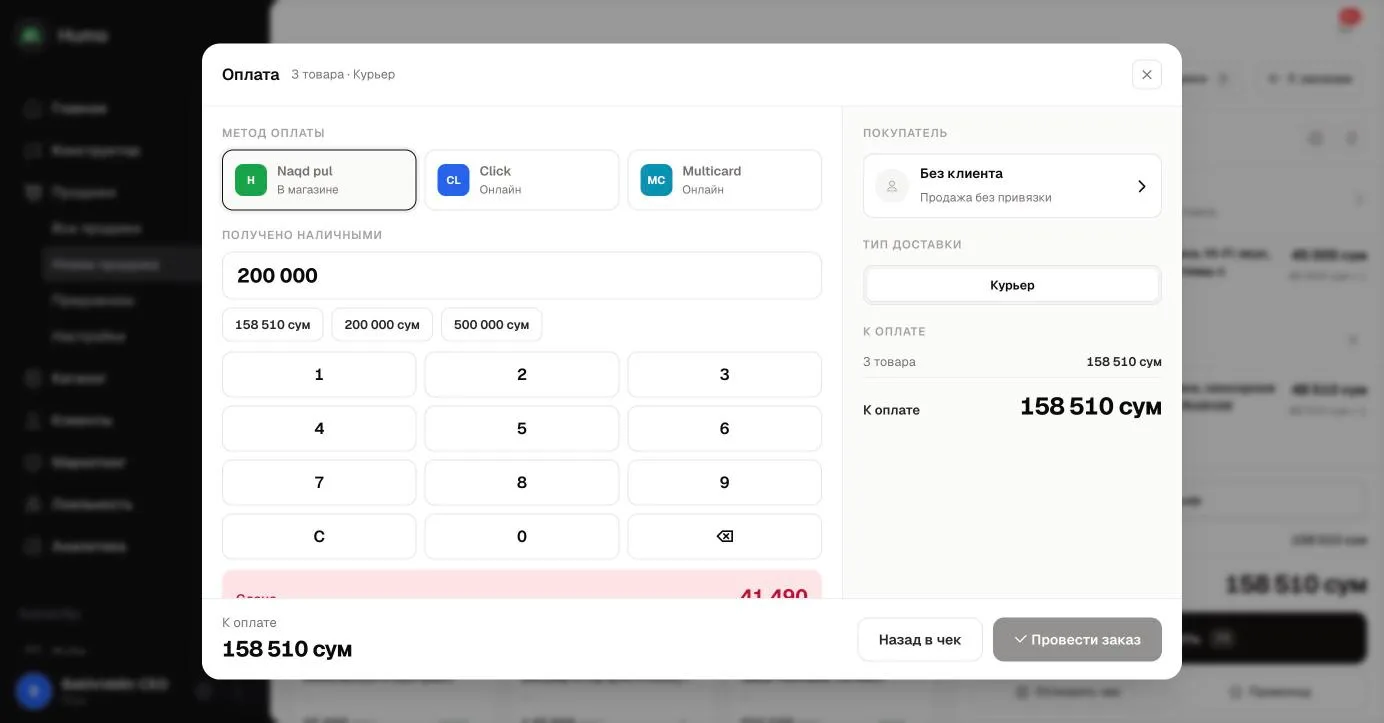The width and height of the screenshot is (1384, 723).
Task: Choose Multicard online payment method
Action: point(725,180)
